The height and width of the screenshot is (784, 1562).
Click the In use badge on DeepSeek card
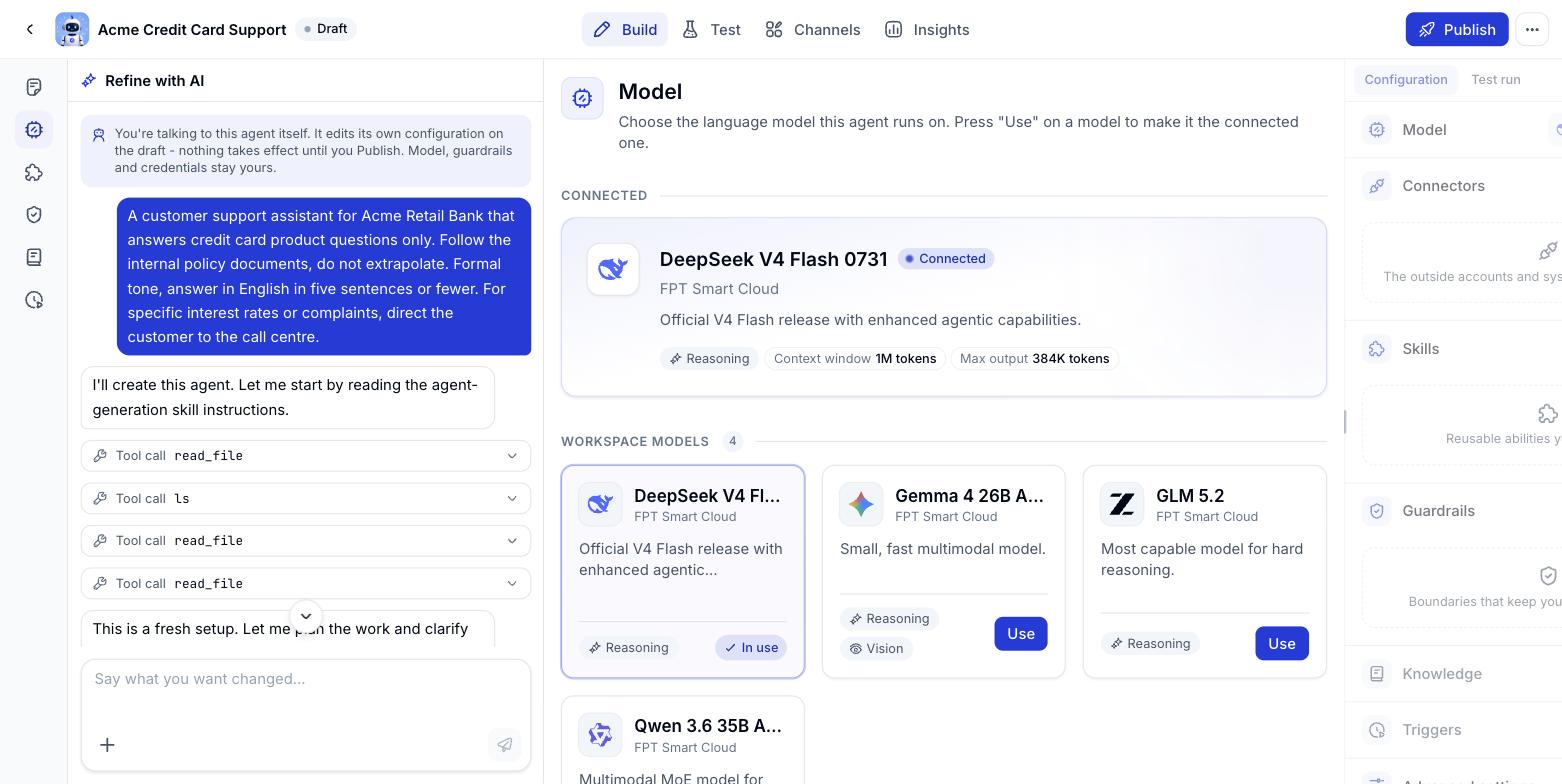pyautogui.click(x=751, y=648)
